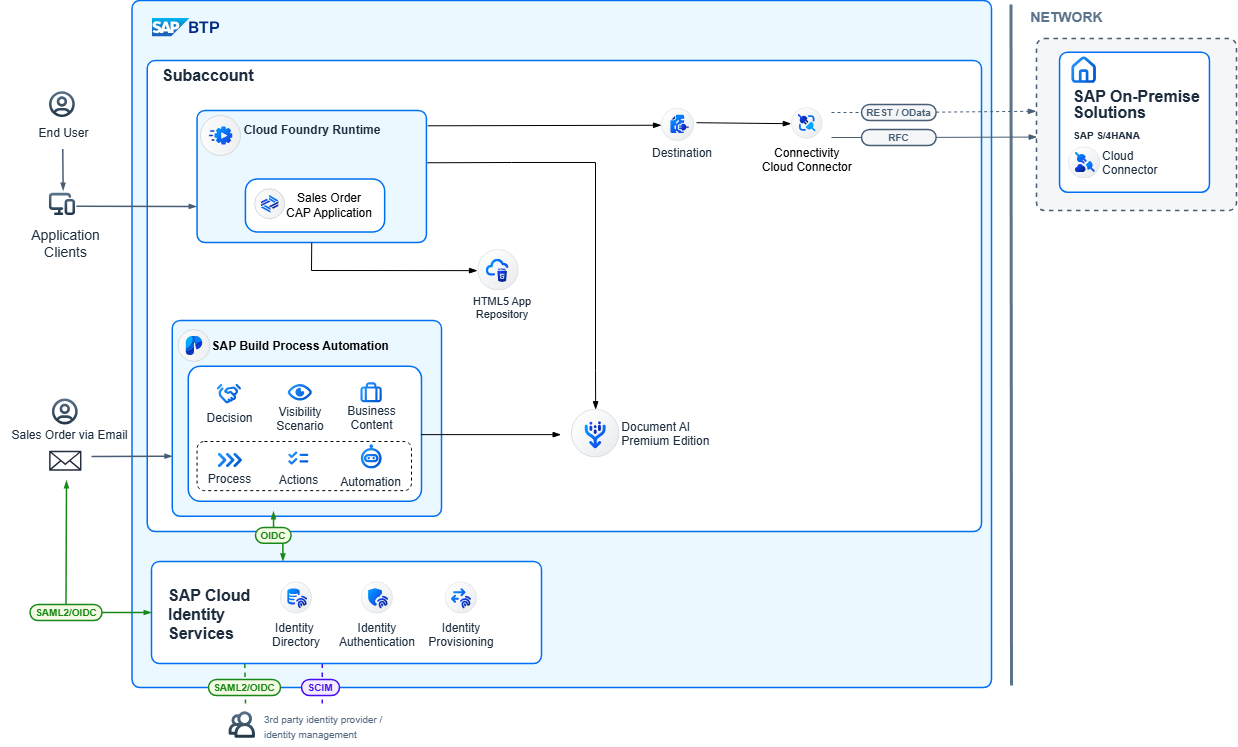Select the Destination icon

coord(679,124)
